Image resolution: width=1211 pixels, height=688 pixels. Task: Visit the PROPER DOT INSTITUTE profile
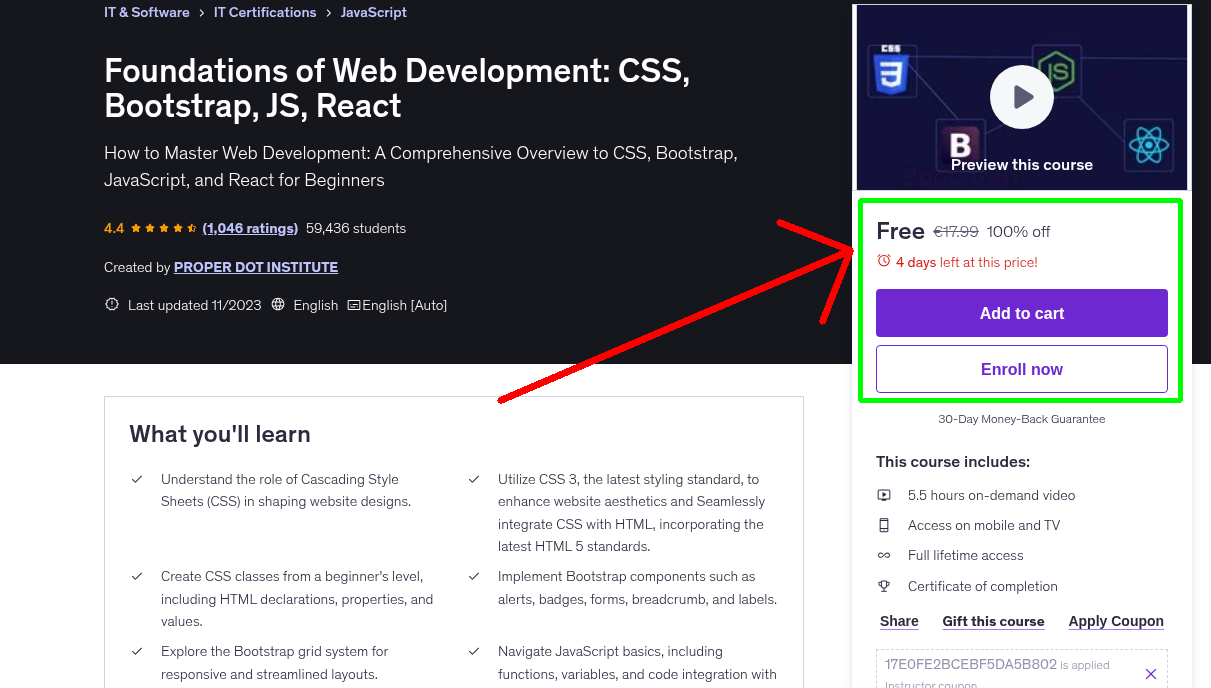256,267
